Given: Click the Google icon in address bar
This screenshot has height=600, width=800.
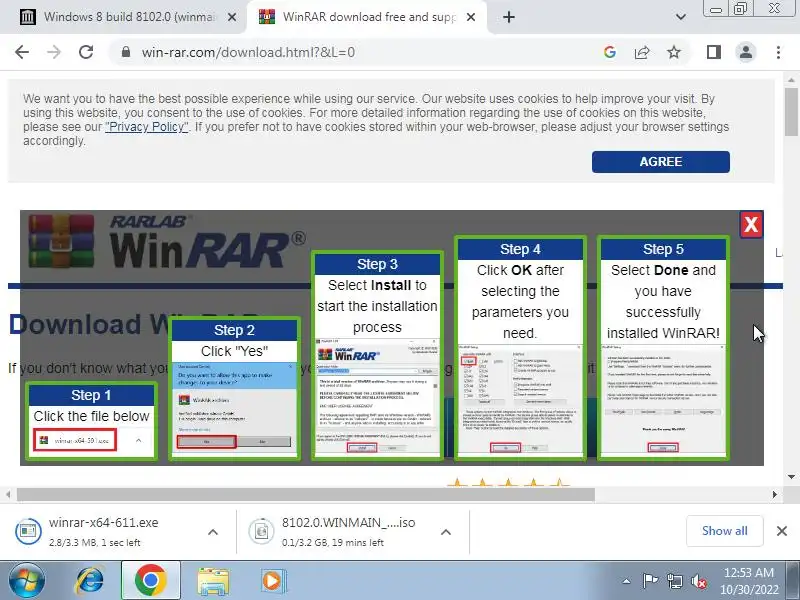Looking at the screenshot, I should (x=610, y=52).
